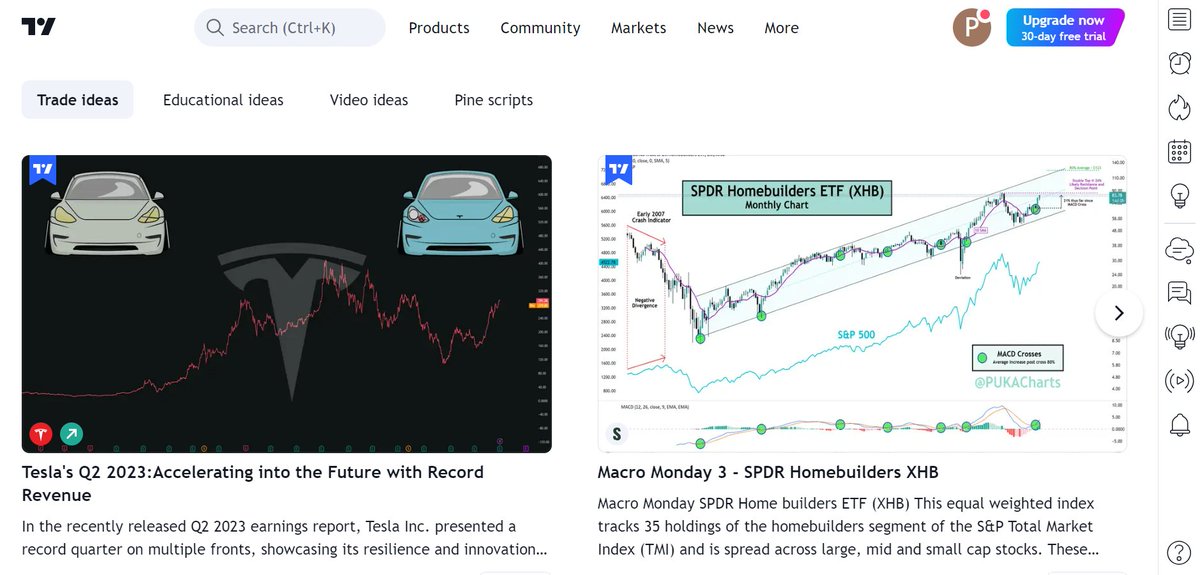Click the magnifier icon in search
Screen dimensions: 1200x575
click(214, 28)
